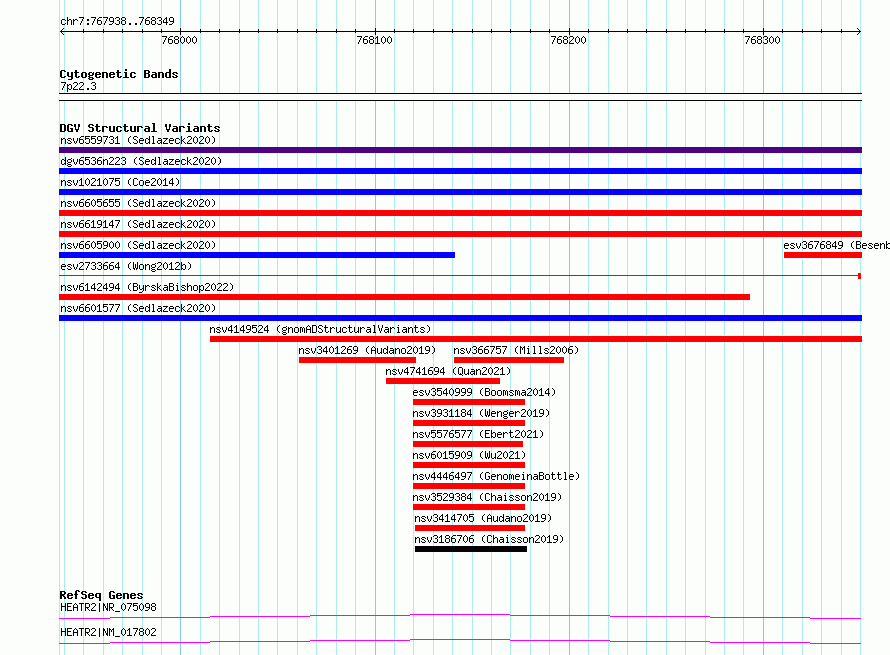Click the 768100 ruler position
The width and height of the screenshot is (890, 655).
pos(374,40)
